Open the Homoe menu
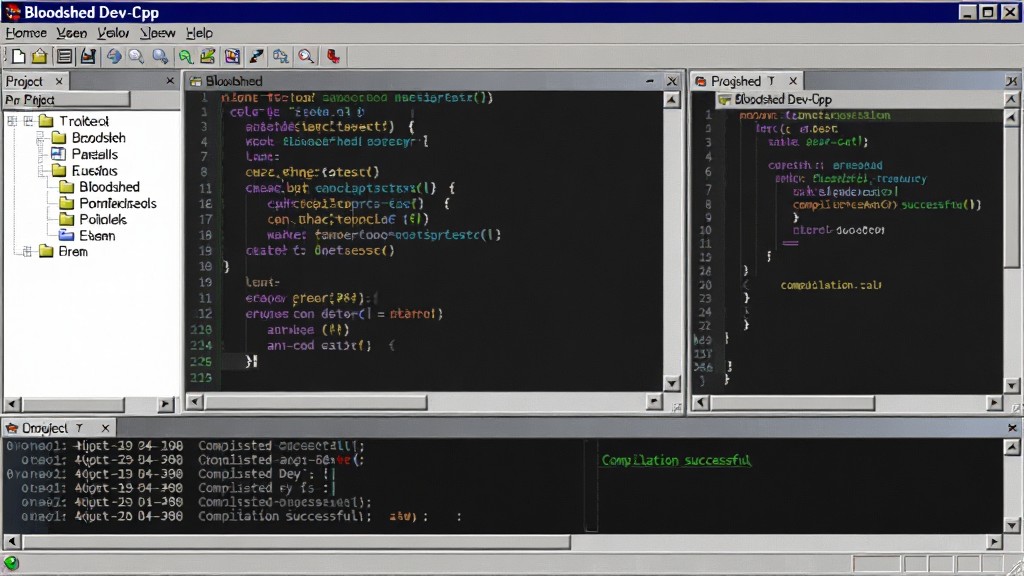The image size is (1024, 576). [x=26, y=33]
